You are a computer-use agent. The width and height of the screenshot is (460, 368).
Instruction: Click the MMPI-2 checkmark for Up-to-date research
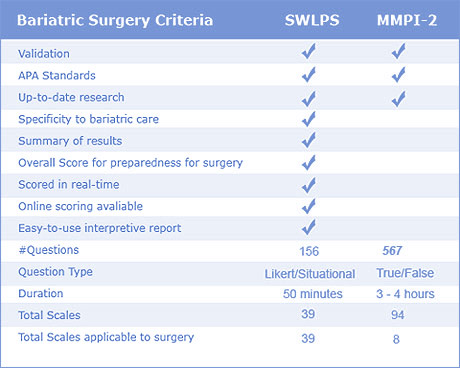[399, 99]
